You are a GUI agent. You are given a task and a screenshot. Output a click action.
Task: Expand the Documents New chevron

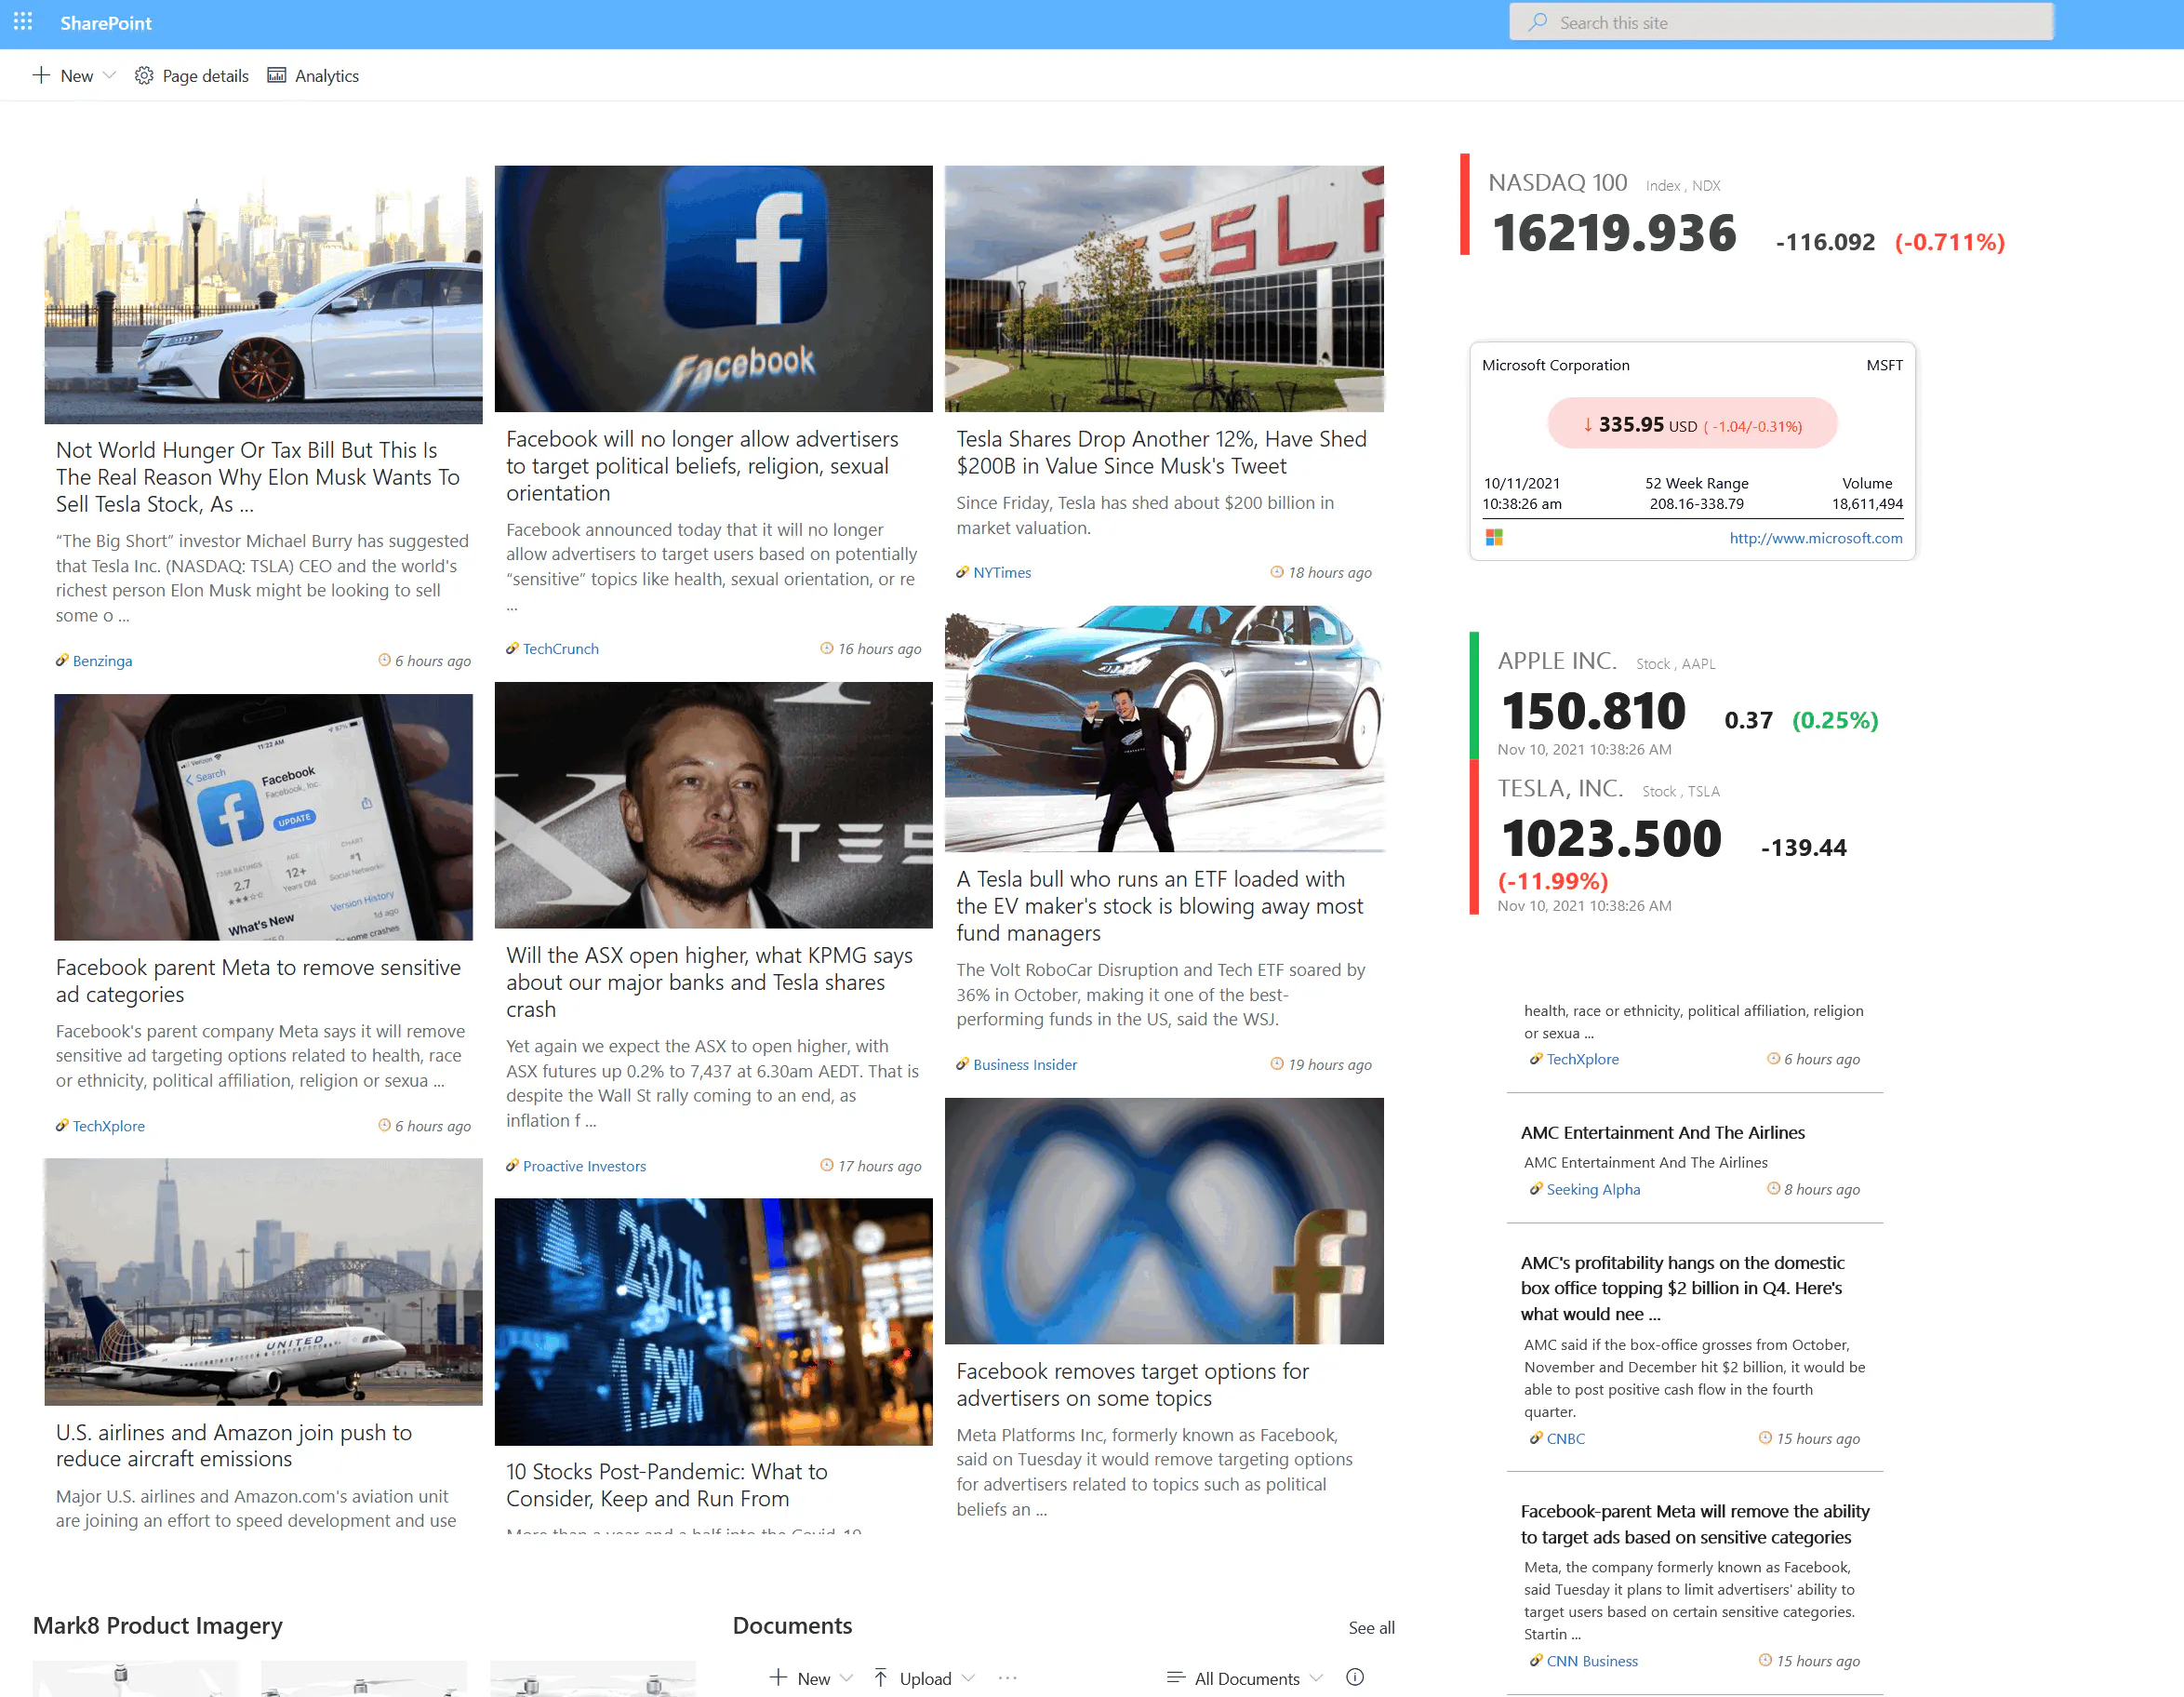pyautogui.click(x=846, y=1678)
